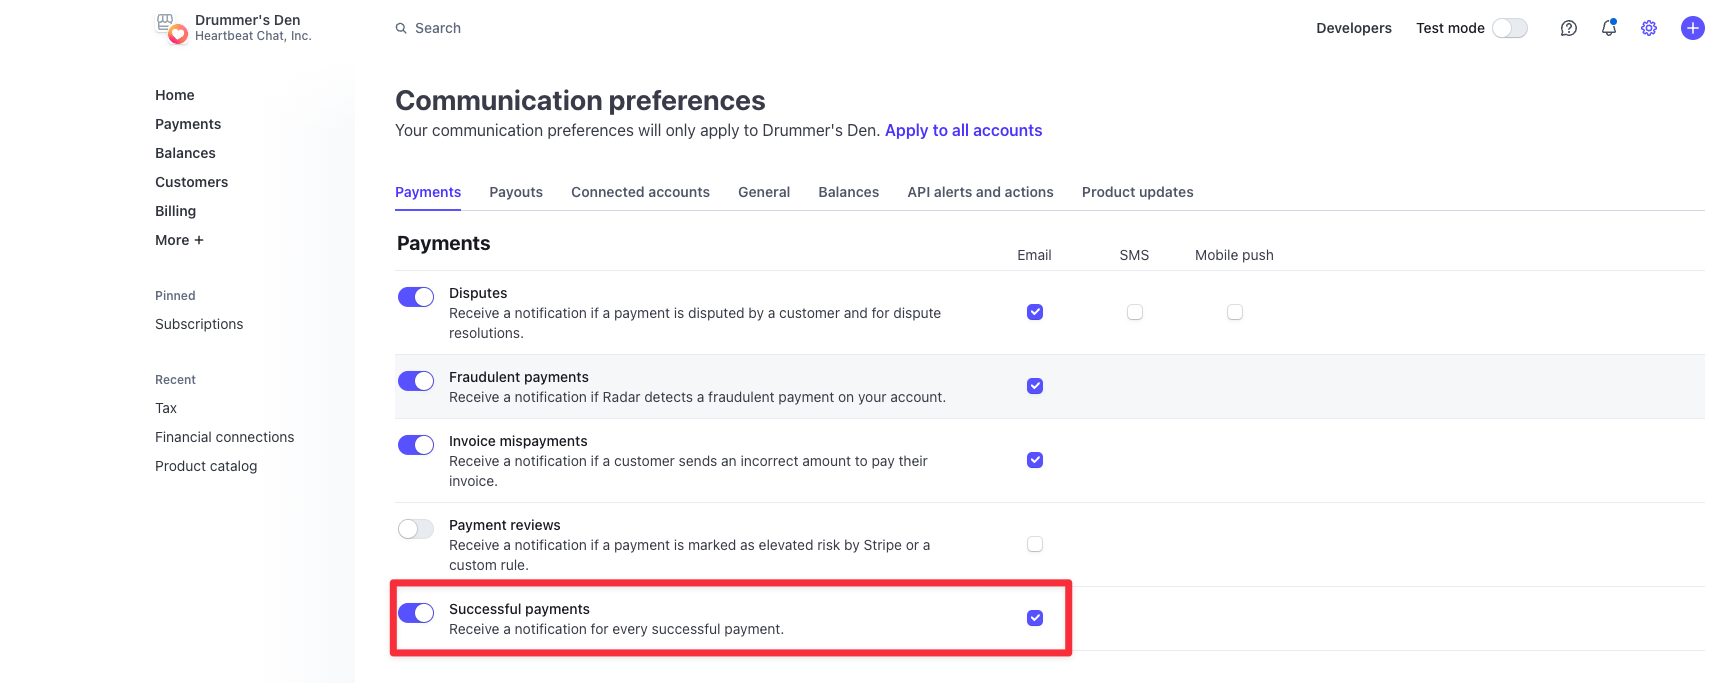1729x683 pixels.
Task: Uncheck the Fraudulent payments email checkbox
Action: pyautogui.click(x=1034, y=386)
